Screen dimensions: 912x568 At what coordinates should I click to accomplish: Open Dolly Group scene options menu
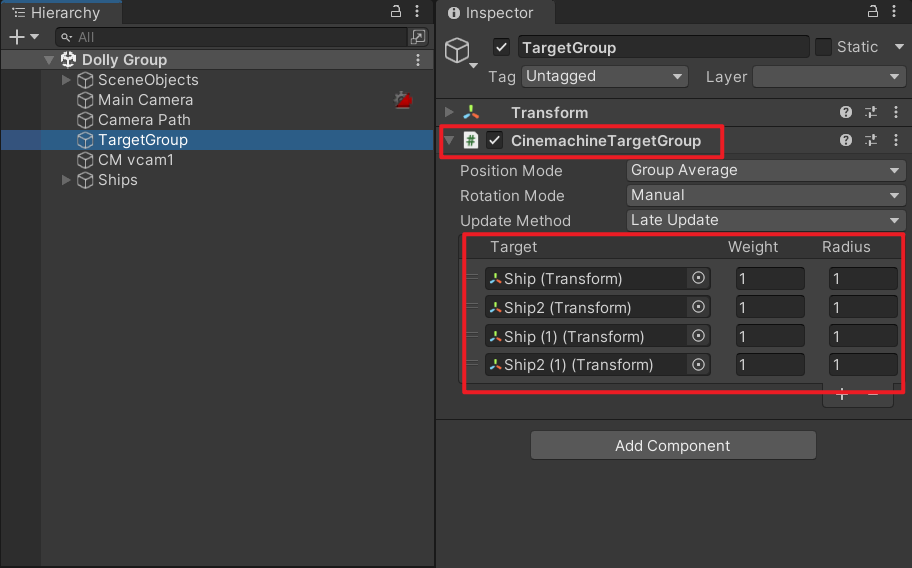pos(418,60)
